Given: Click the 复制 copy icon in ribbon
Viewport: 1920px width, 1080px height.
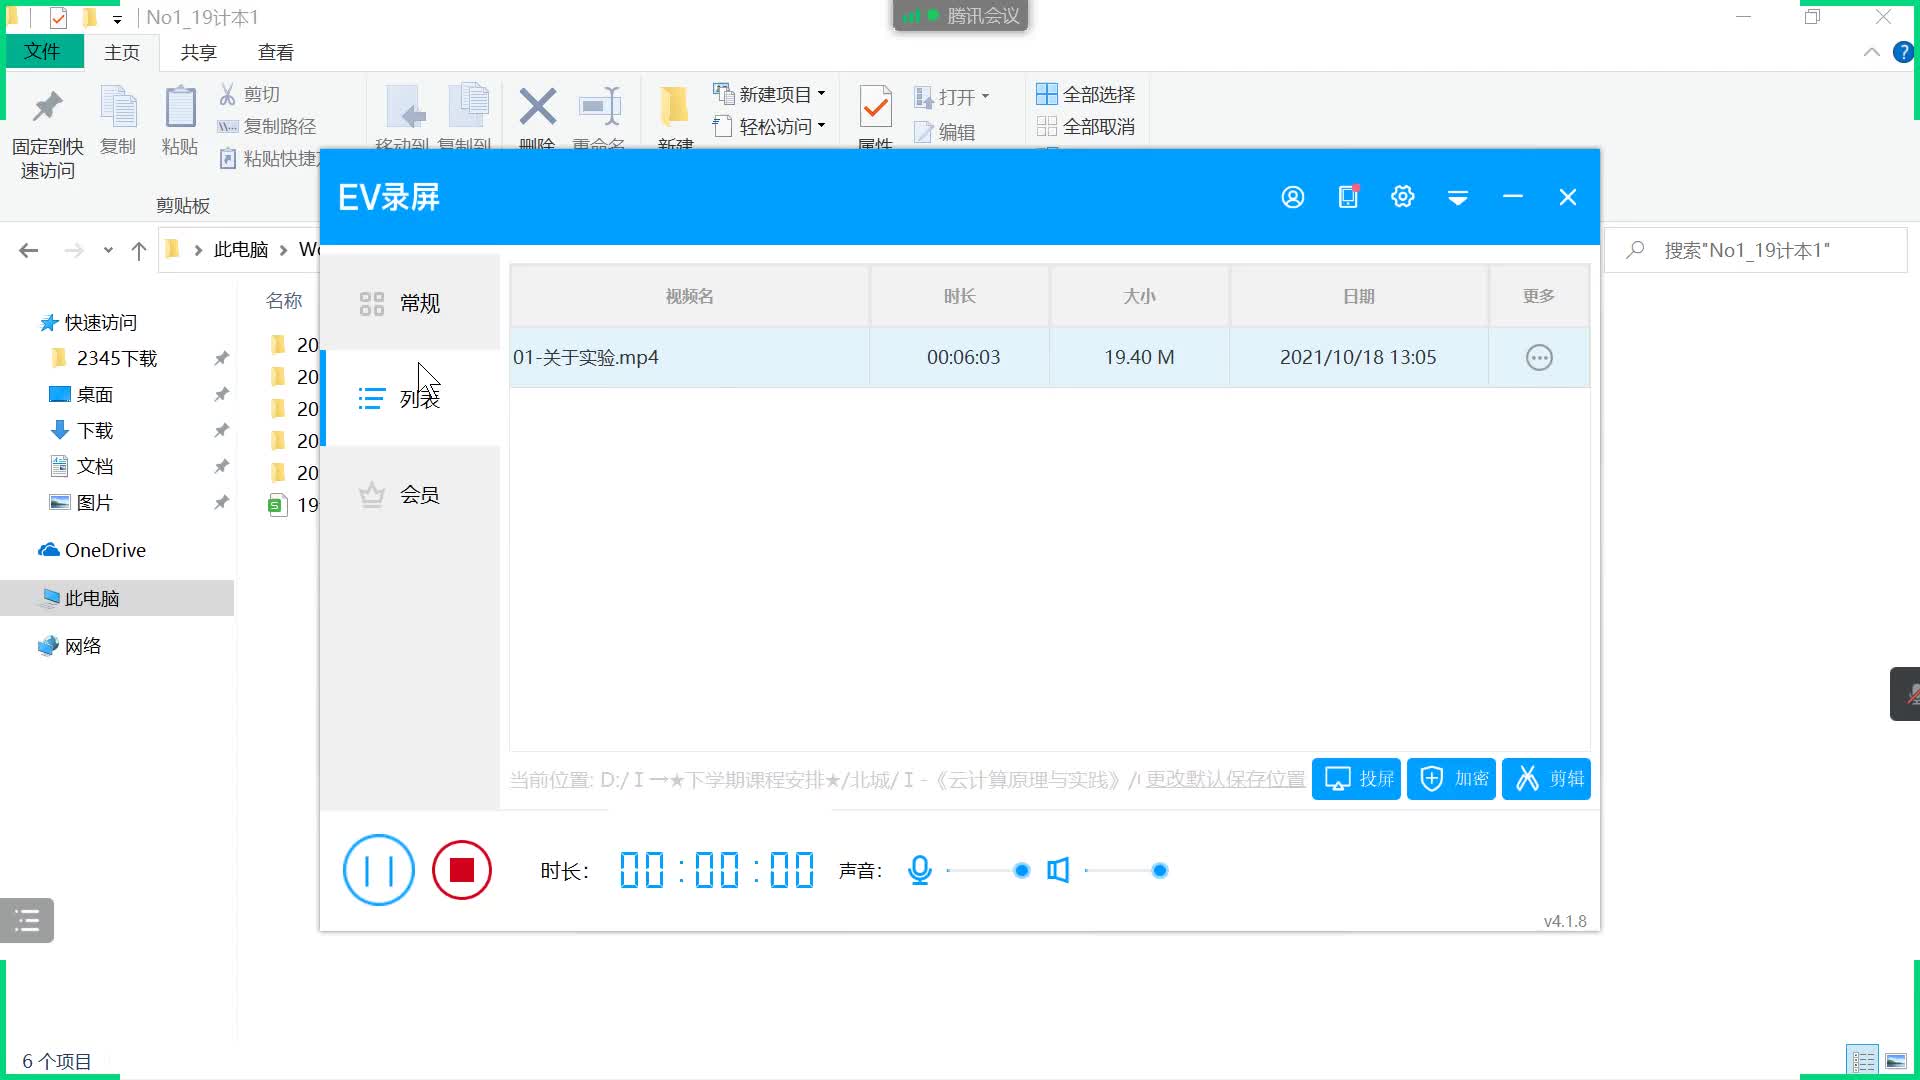Looking at the screenshot, I should (118, 108).
